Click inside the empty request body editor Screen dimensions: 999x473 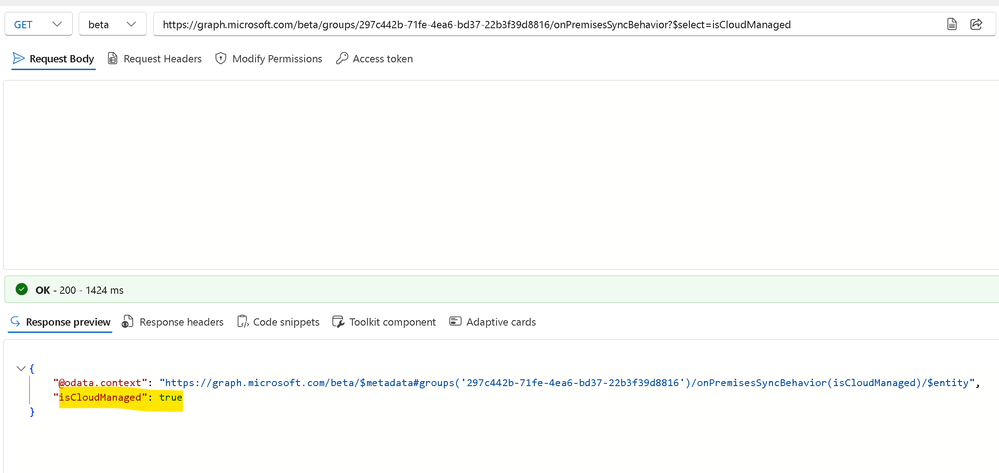click(501, 175)
